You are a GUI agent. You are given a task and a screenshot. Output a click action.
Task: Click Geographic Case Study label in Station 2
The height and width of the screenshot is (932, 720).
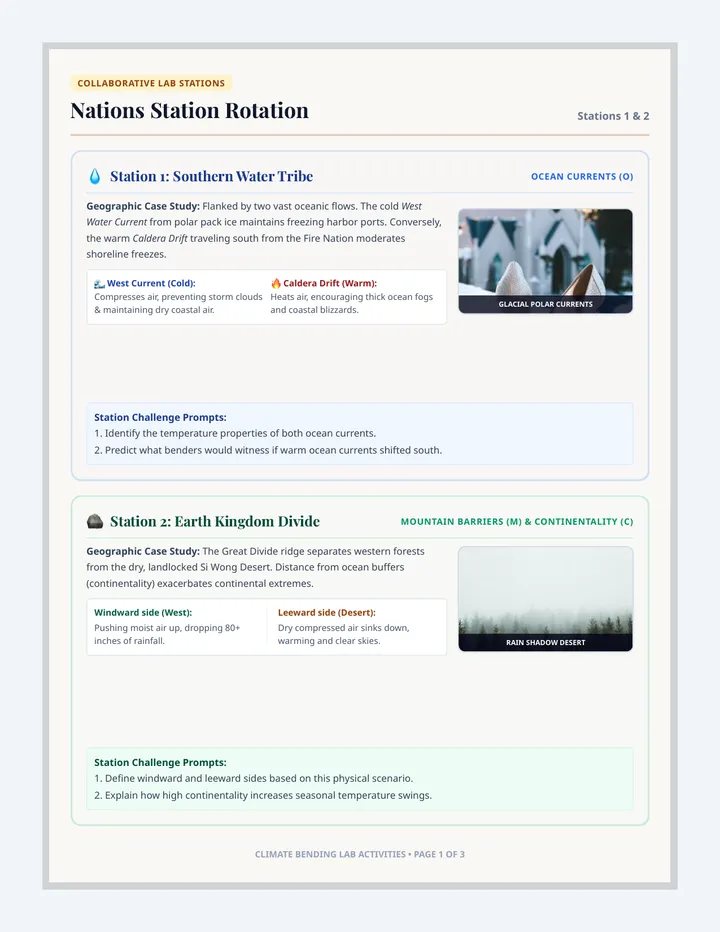(x=143, y=551)
